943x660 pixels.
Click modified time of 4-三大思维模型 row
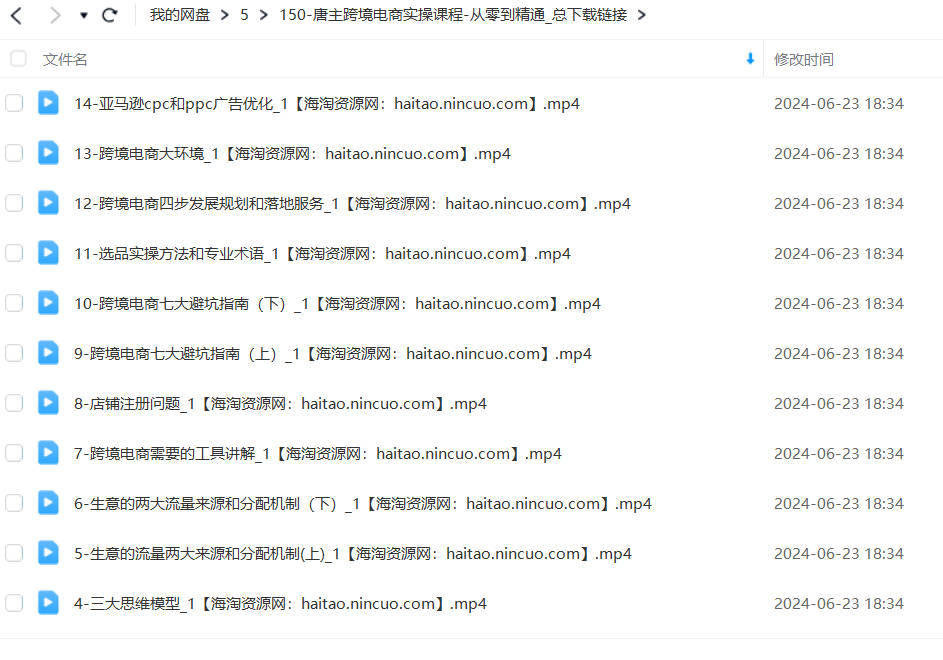pyautogui.click(x=838, y=603)
